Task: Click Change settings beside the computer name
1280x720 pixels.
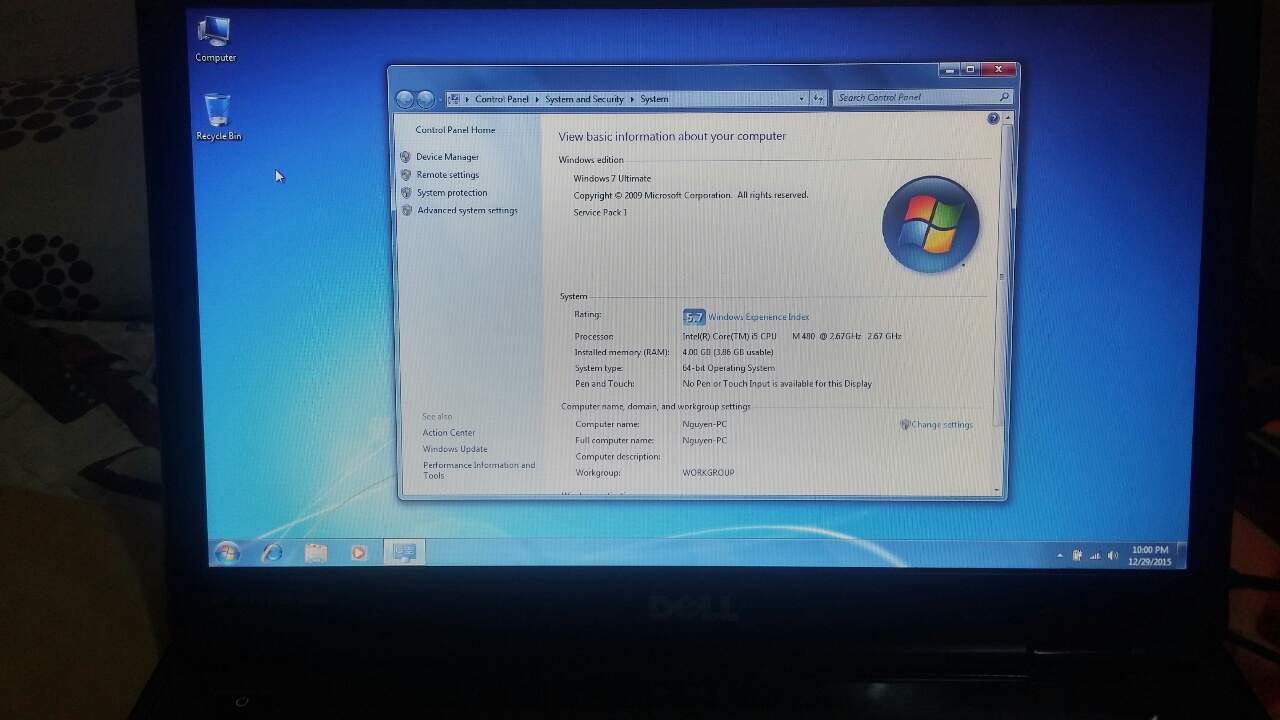Action: pyautogui.click(x=941, y=425)
